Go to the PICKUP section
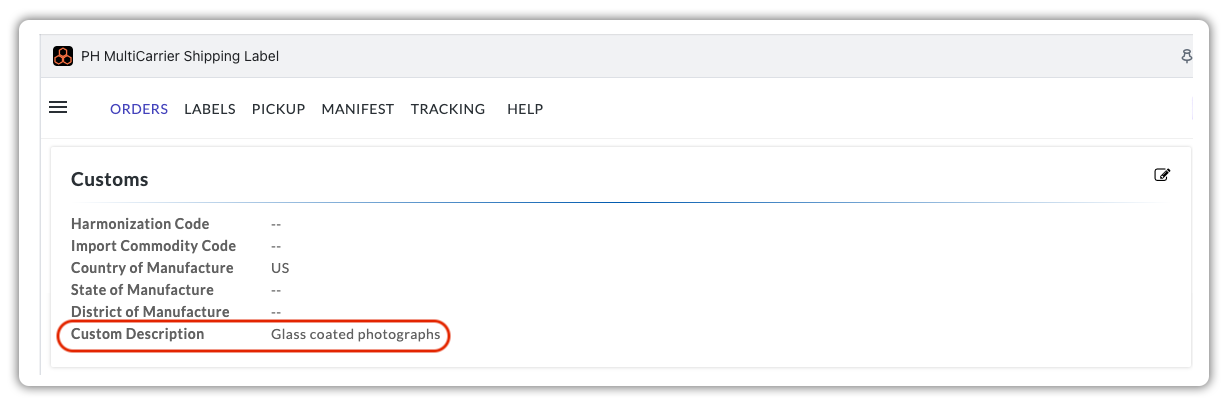 pyautogui.click(x=279, y=109)
